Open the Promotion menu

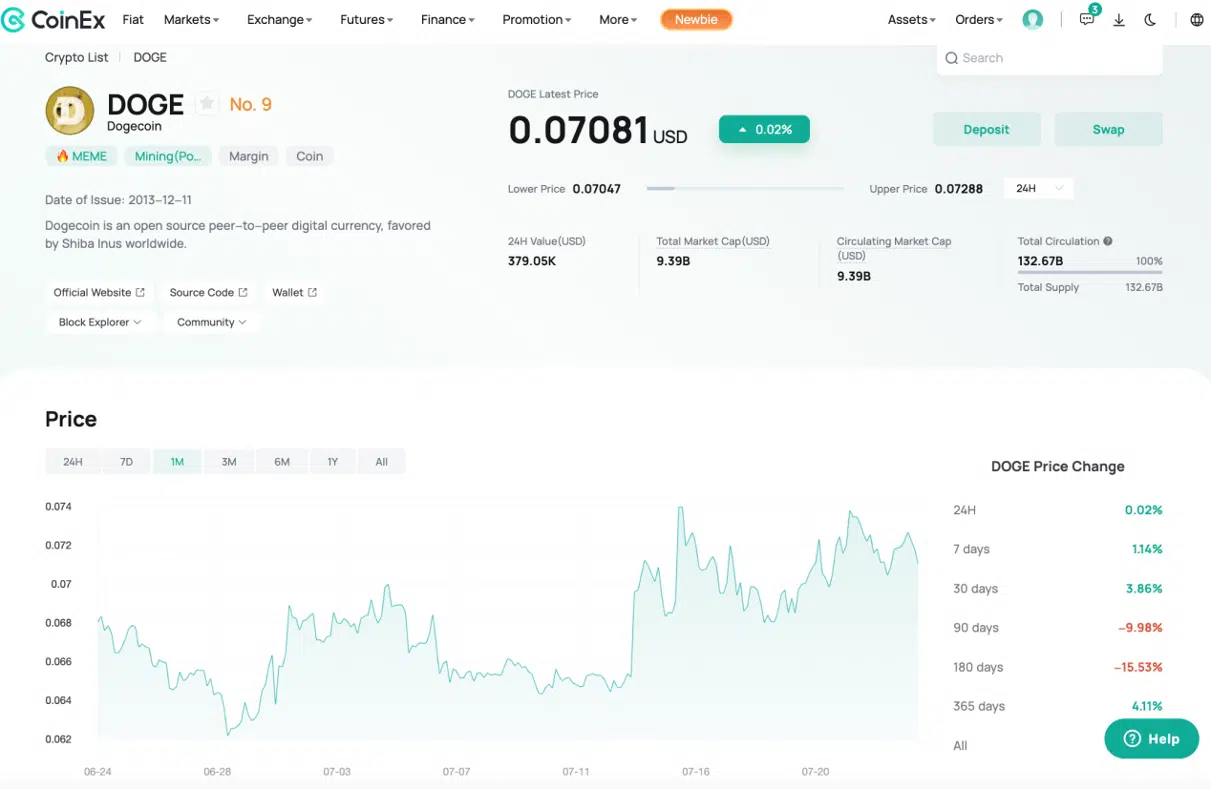tap(537, 20)
